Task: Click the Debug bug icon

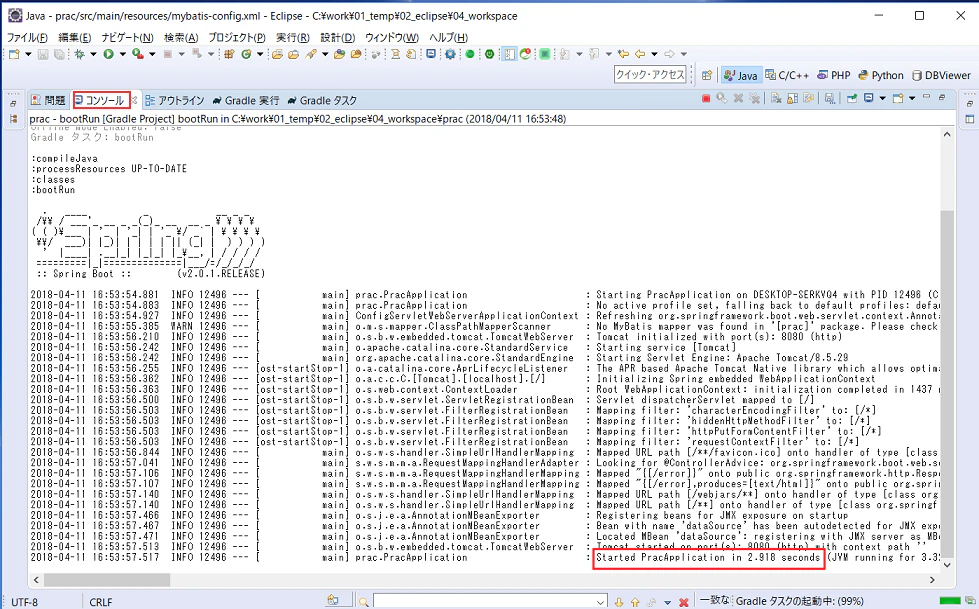Action: point(79,54)
